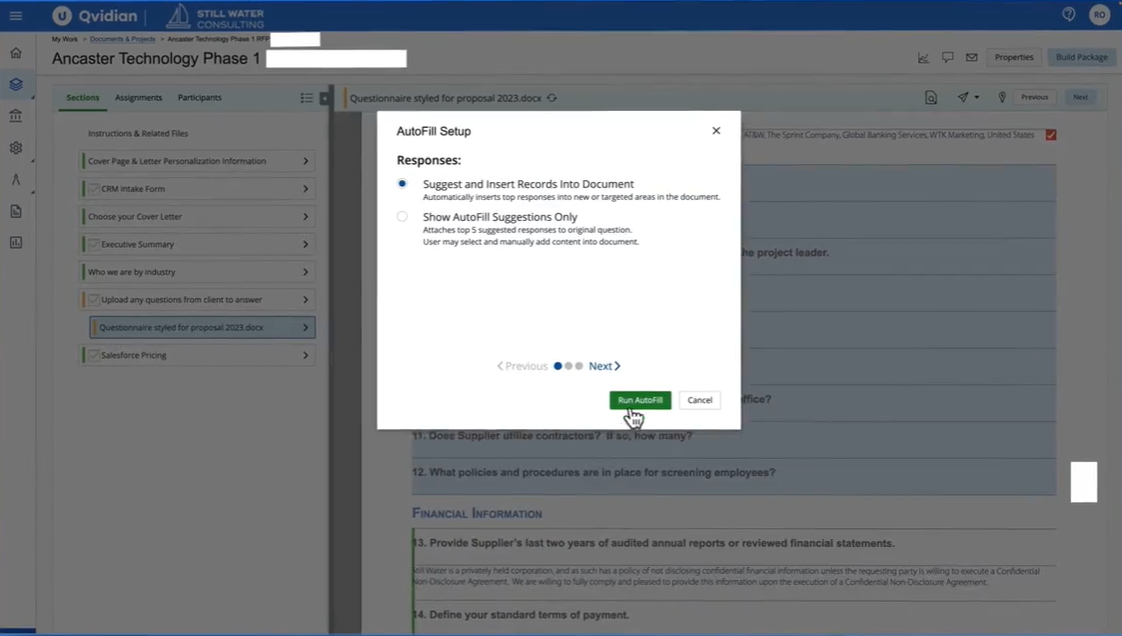The width and height of the screenshot is (1122, 636).
Task: Select the third step dot in dialog
Action: 579,366
